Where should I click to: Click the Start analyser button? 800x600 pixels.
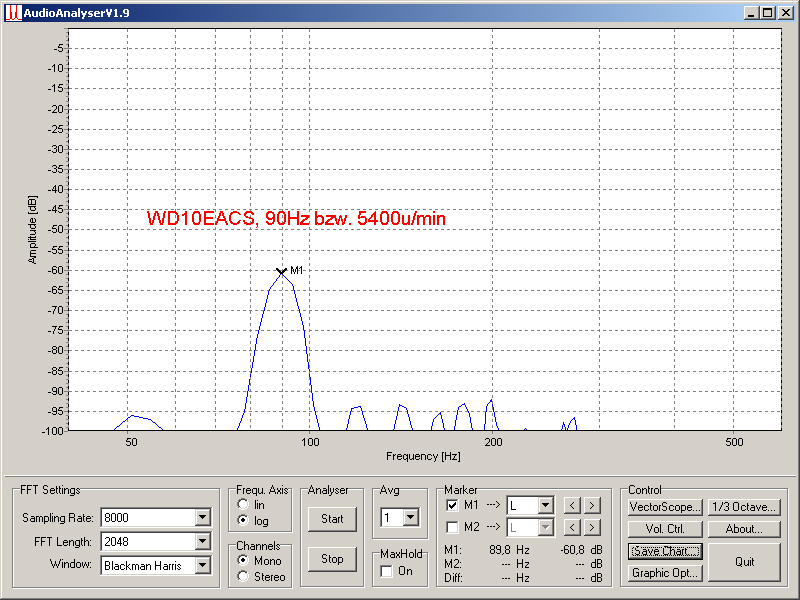click(x=332, y=519)
